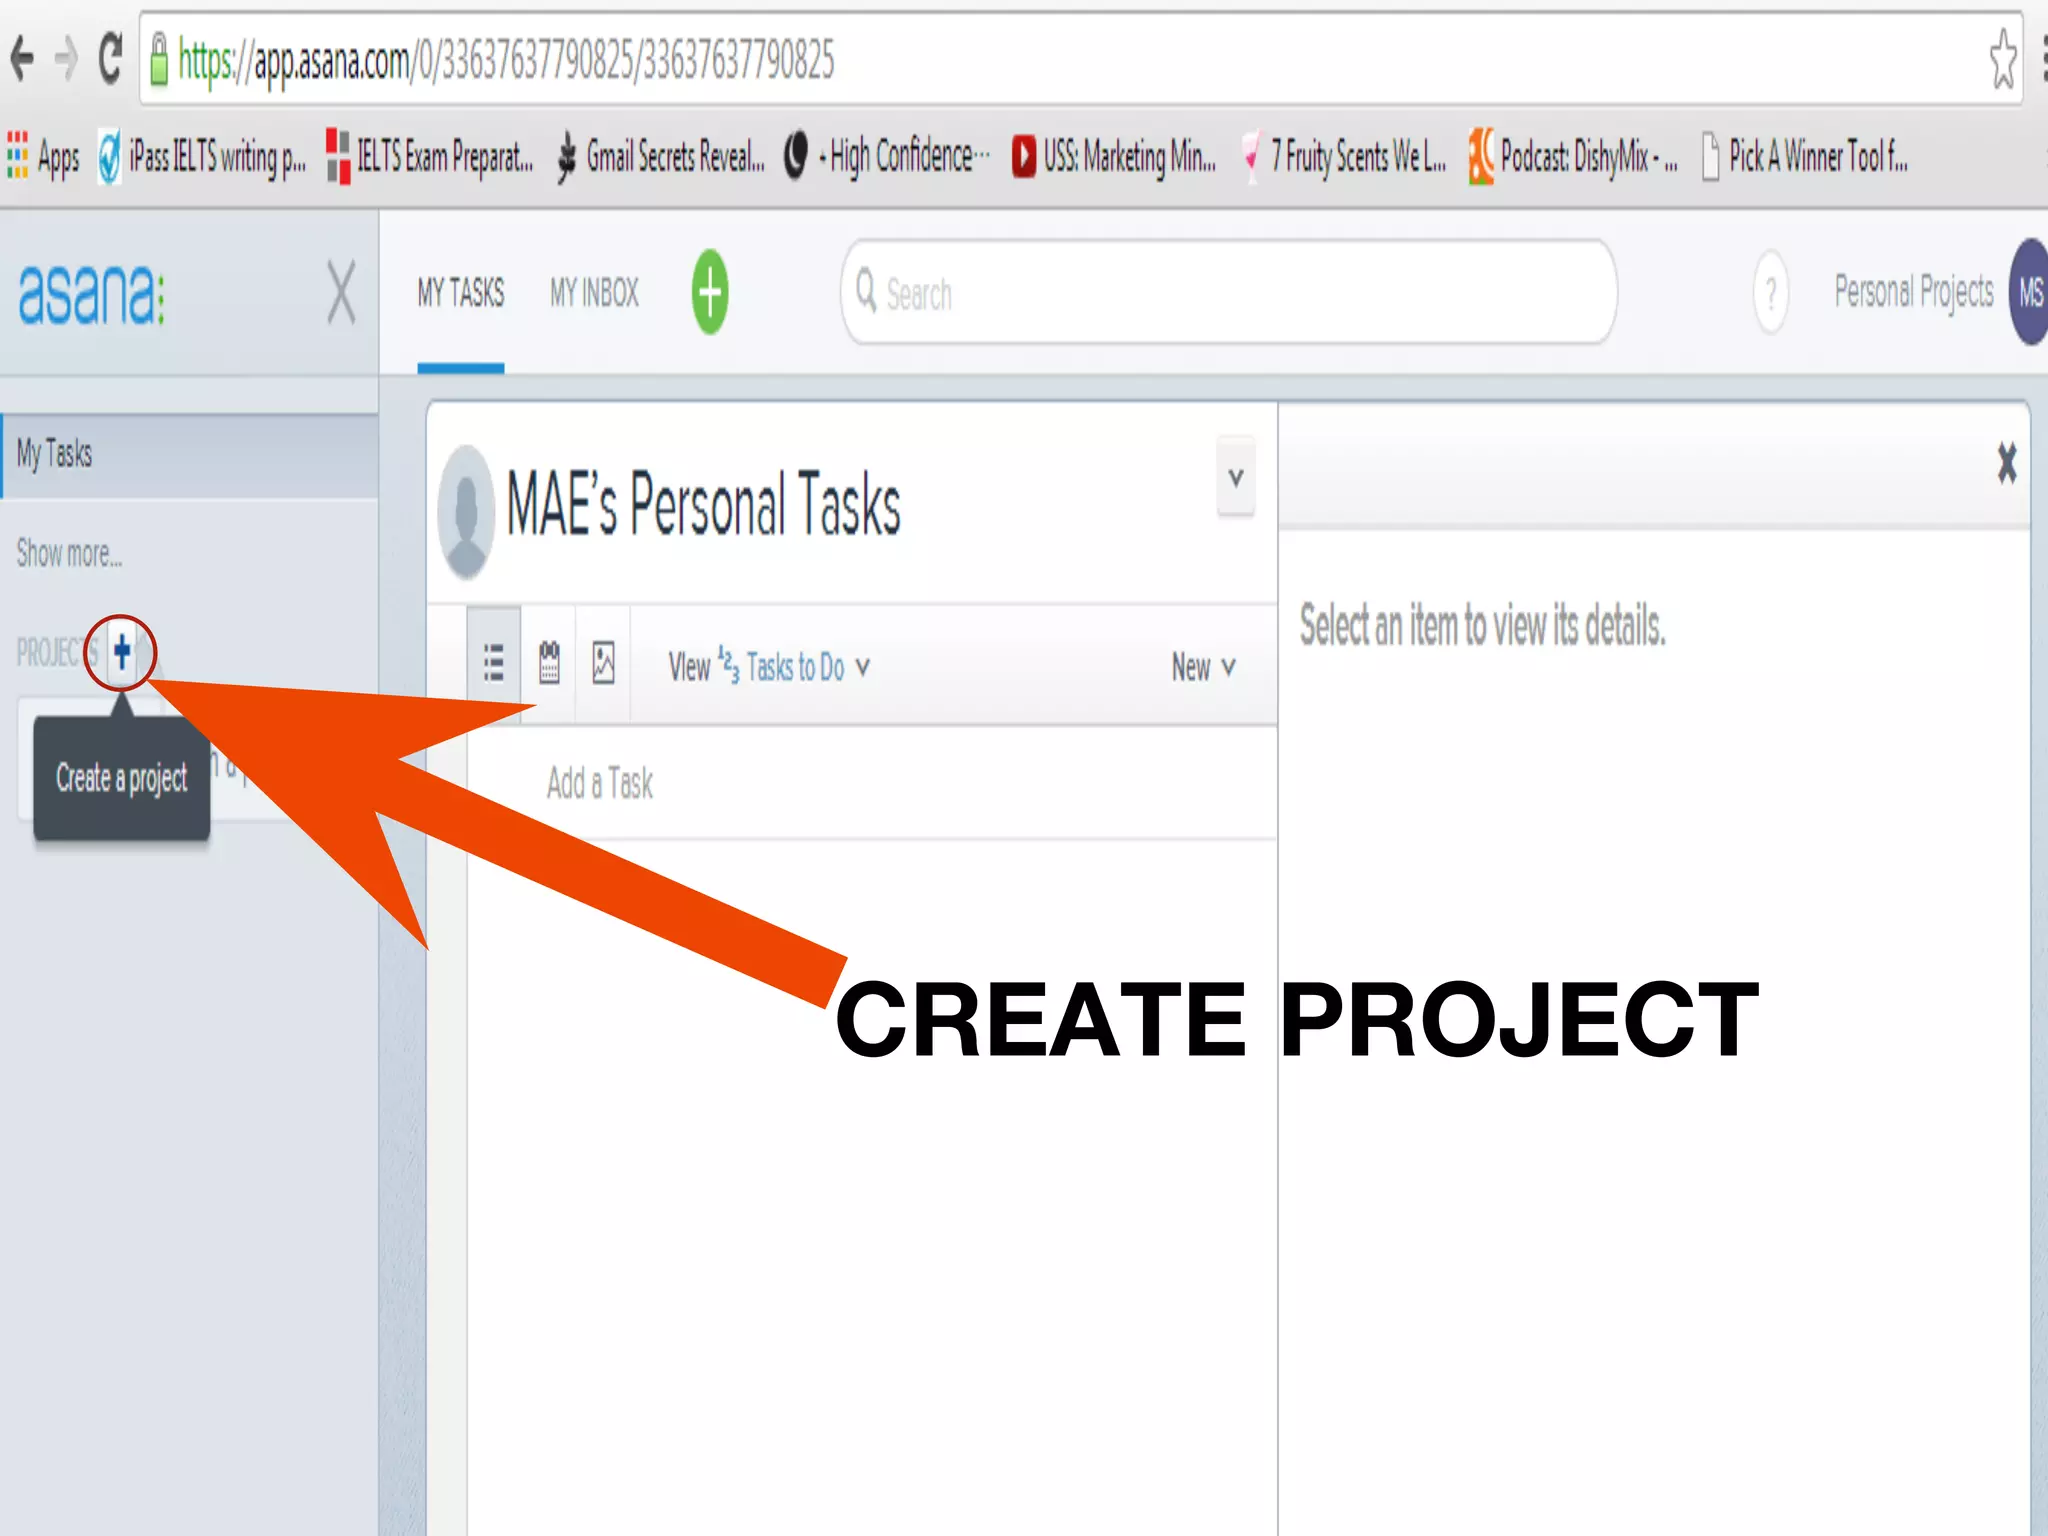The height and width of the screenshot is (1536, 2048).
Task: Click plus icon to create project
Action: click(x=121, y=652)
